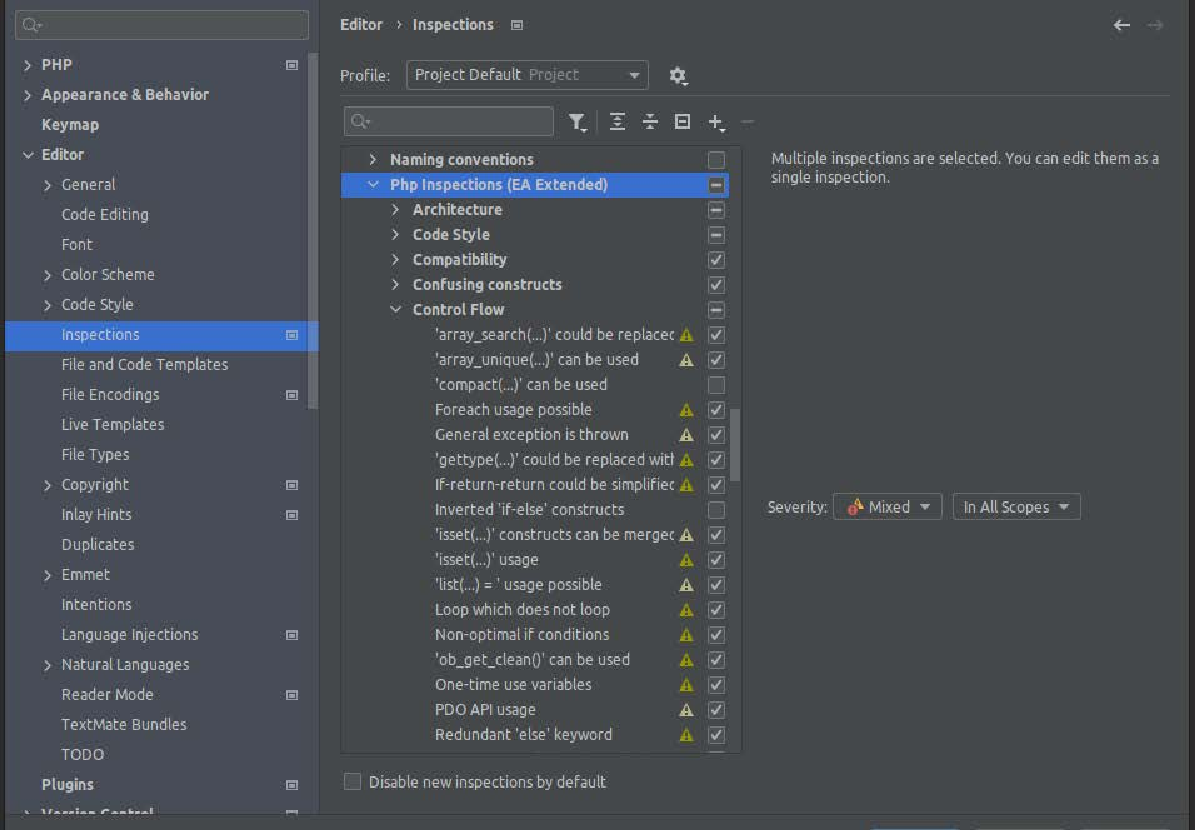Click the project-level icon on the sidebar Inspections row

coord(292,335)
